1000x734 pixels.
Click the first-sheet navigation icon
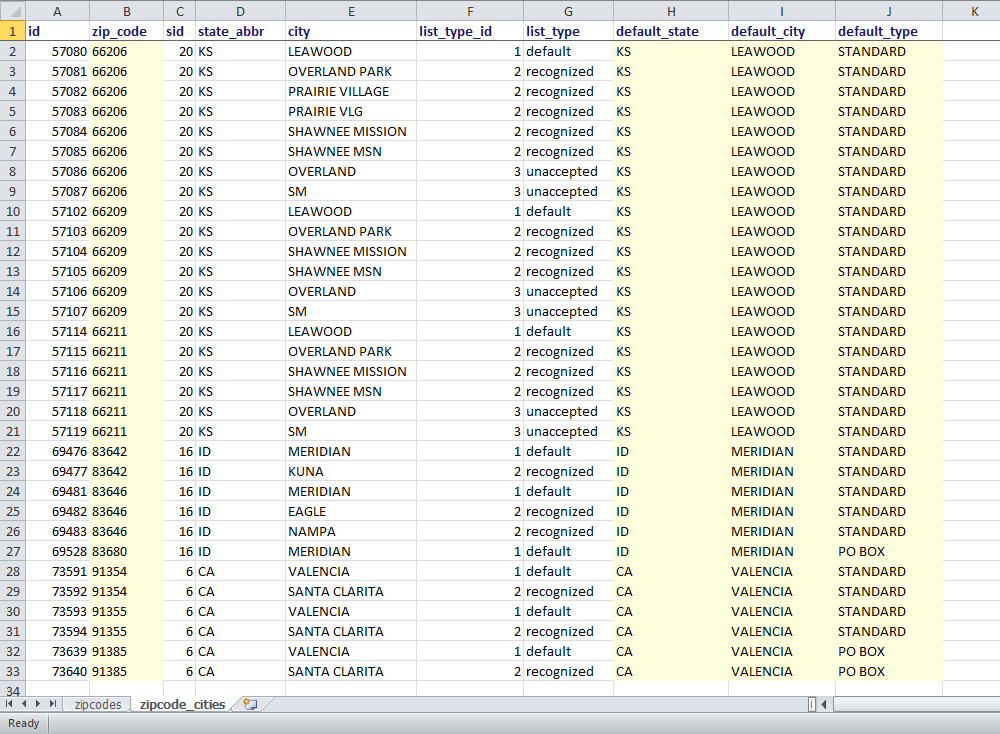tap(10, 704)
